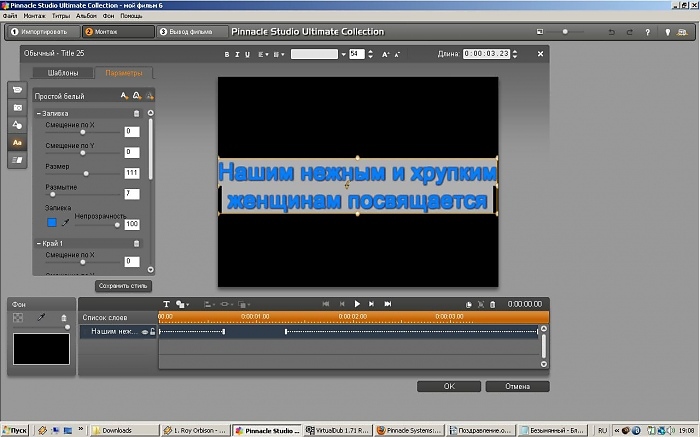
Task: Select the Нашим неж... layer row
Action: click(x=118, y=331)
